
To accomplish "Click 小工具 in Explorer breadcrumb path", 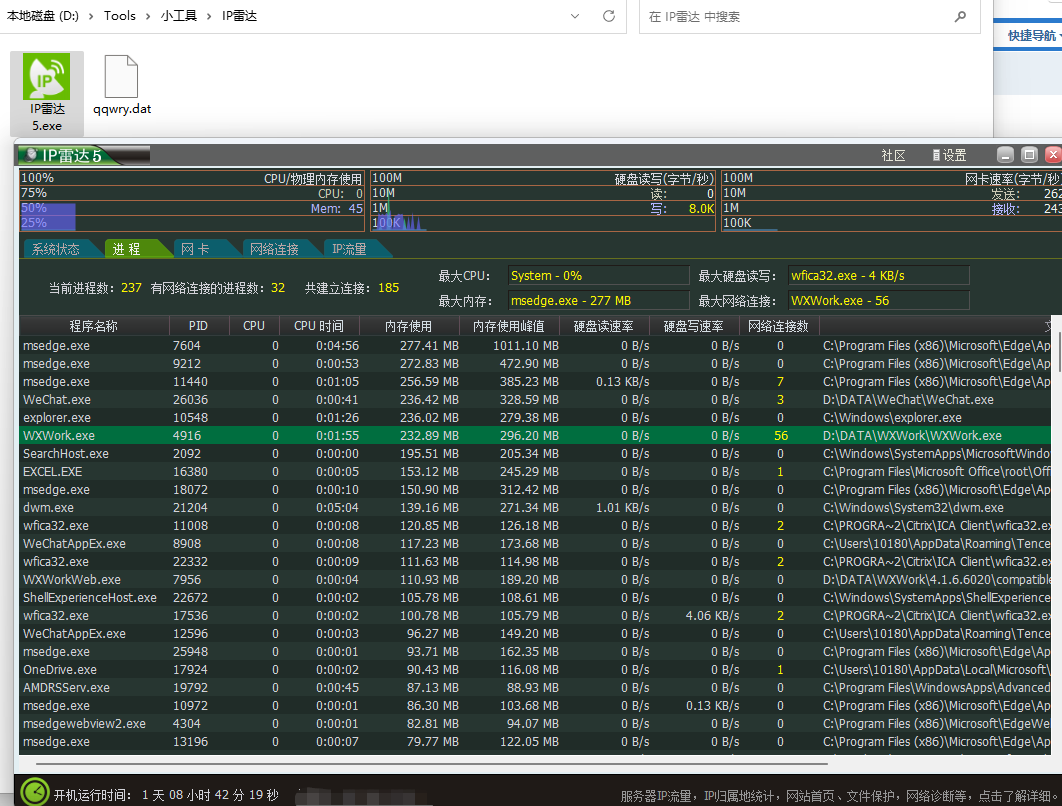I will tap(179, 16).
